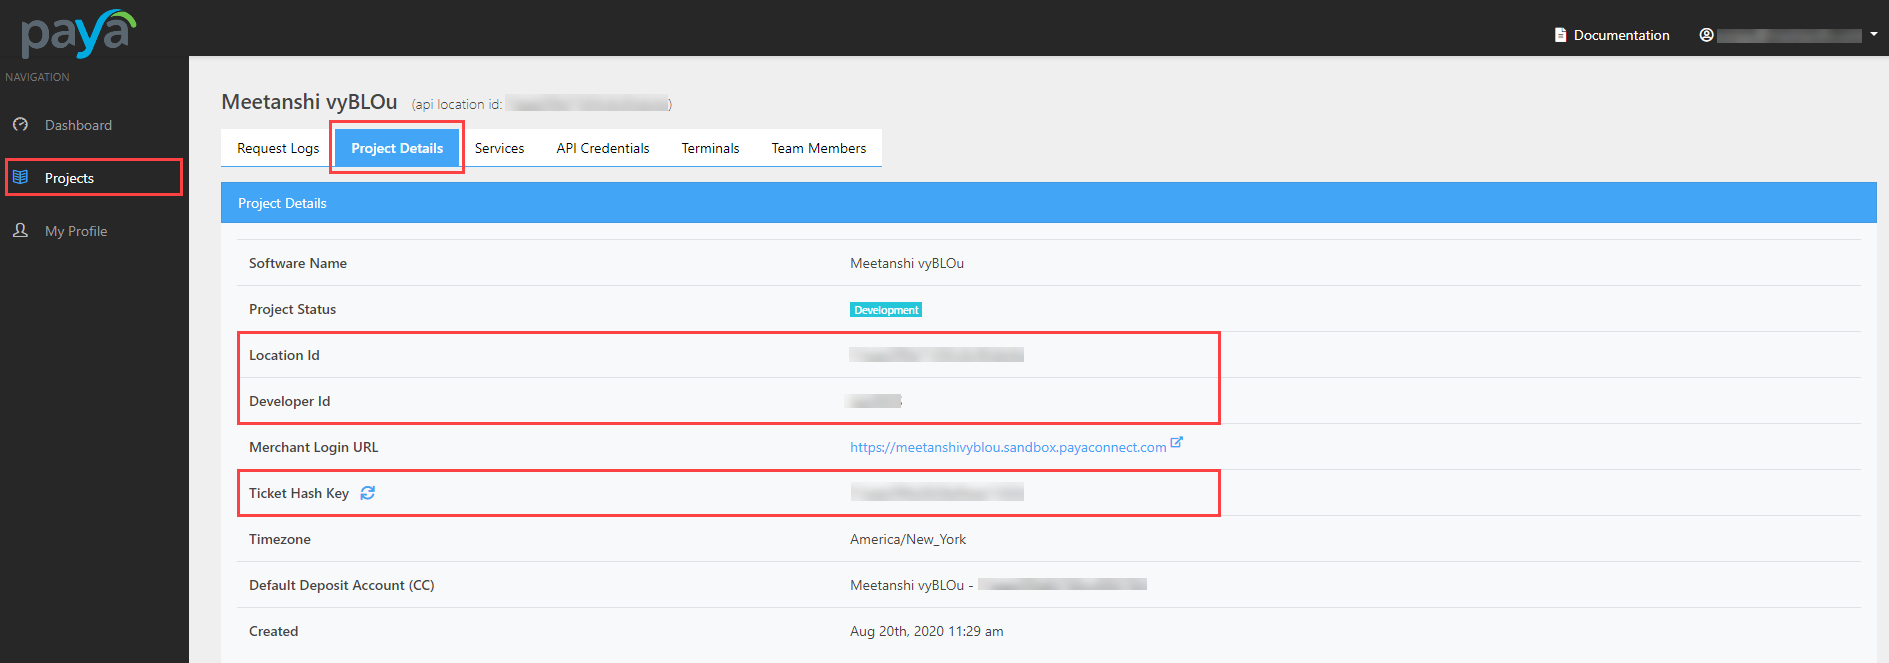Click the Software Name value Meetanshi vyBLOu
Screen dimensions: 1889x663
pos(907,263)
